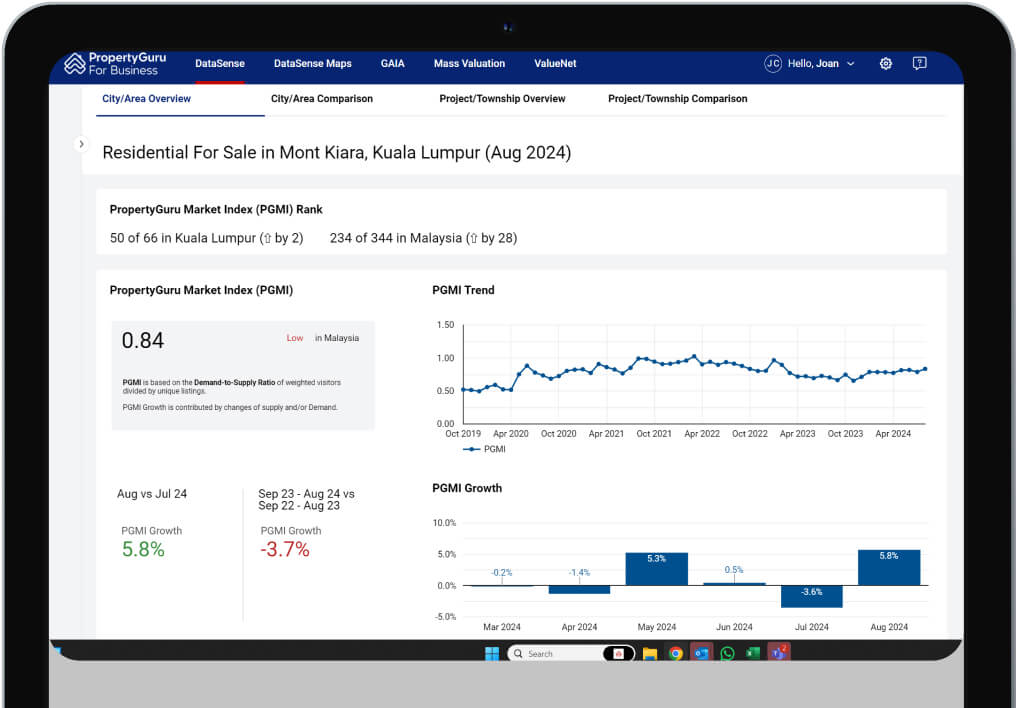The width and height of the screenshot is (1016, 708).
Task: Click the PropertyGuru Market Index (PGMI) Rank heading
Action: tap(216, 209)
